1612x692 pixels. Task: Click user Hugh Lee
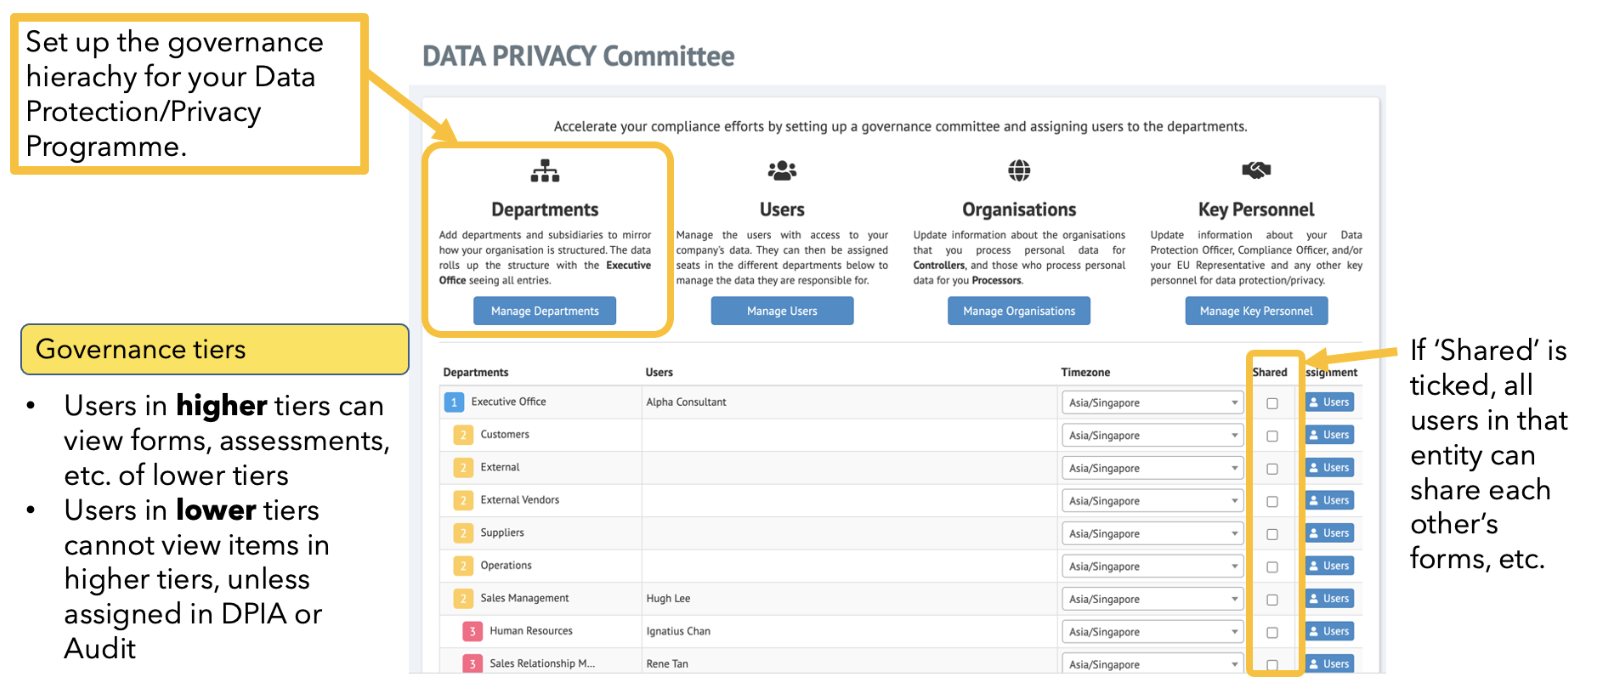coord(668,599)
